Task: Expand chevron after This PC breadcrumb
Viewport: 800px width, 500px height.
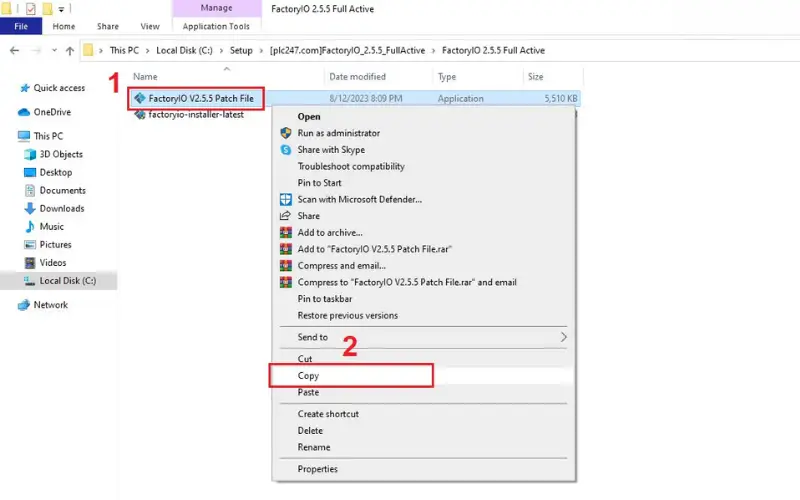Action: click(147, 51)
